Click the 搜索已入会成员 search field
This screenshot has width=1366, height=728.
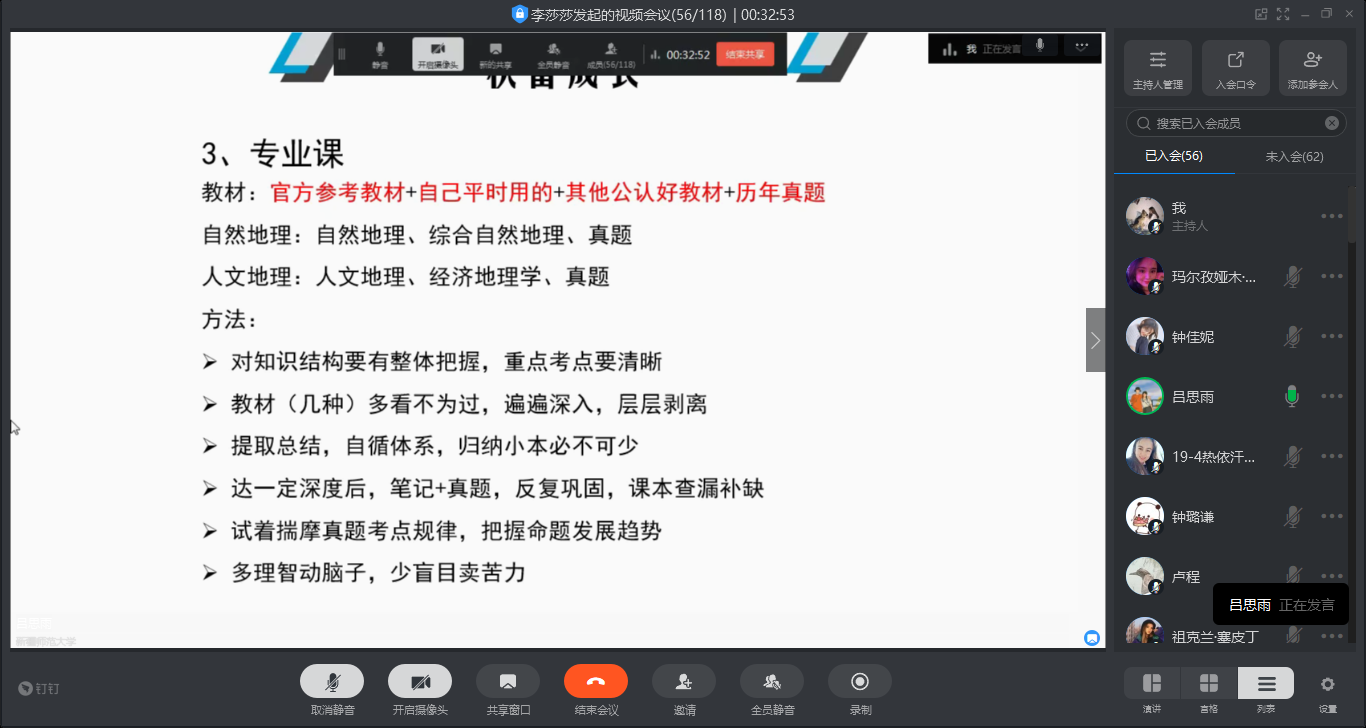click(x=1235, y=123)
